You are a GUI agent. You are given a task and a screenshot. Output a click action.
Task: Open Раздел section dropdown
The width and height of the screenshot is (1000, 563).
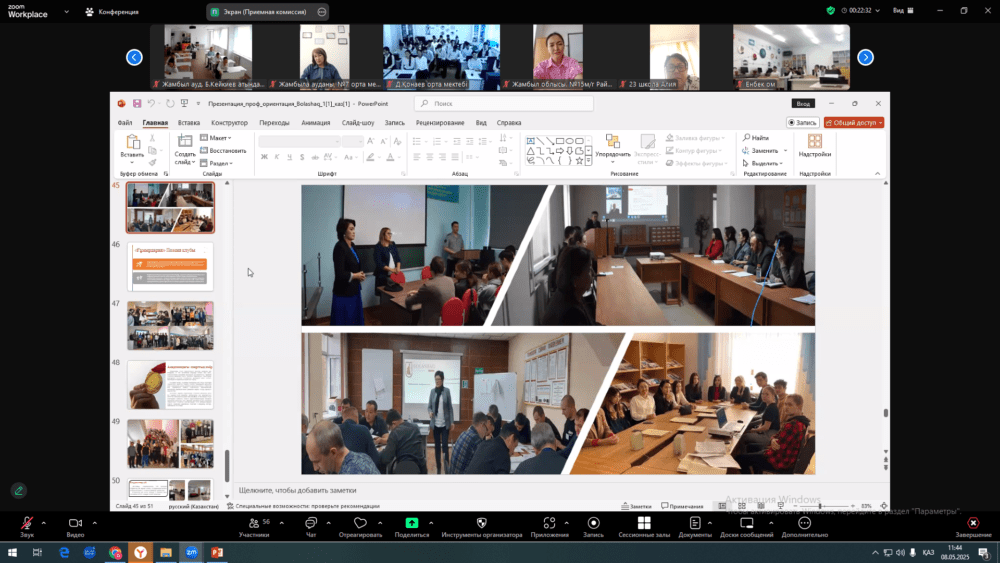[216, 163]
